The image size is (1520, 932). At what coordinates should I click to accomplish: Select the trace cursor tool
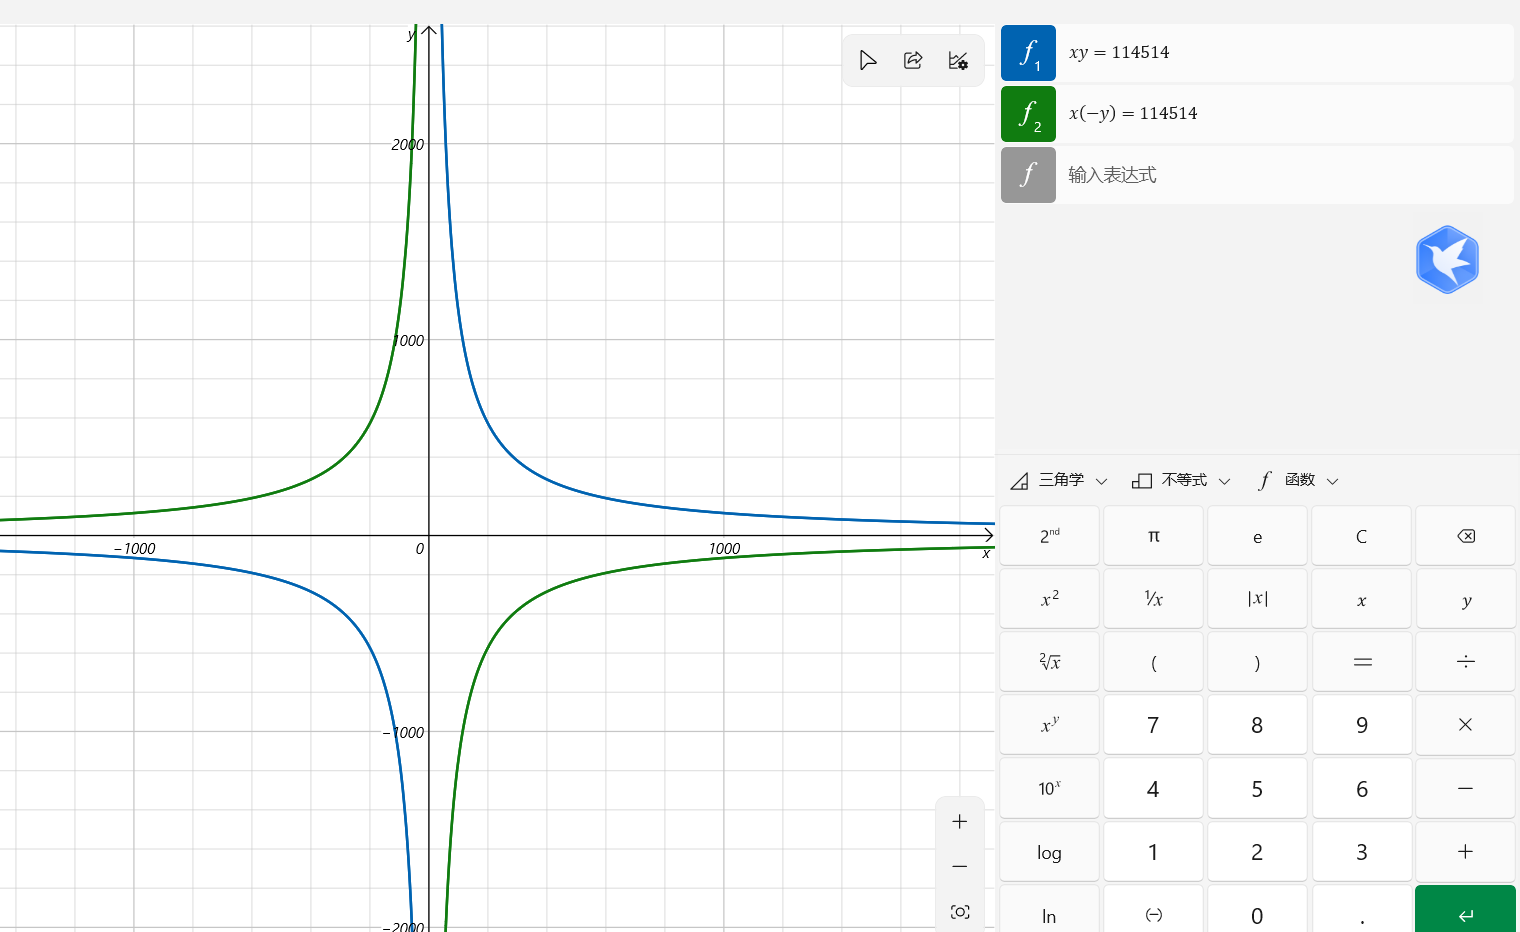(x=868, y=61)
